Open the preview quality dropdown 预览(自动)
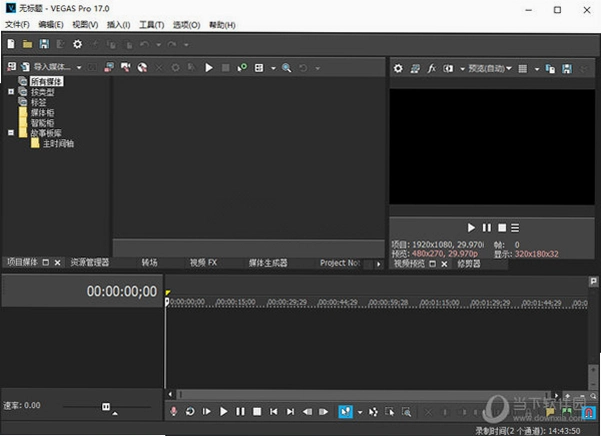 [x=490, y=69]
